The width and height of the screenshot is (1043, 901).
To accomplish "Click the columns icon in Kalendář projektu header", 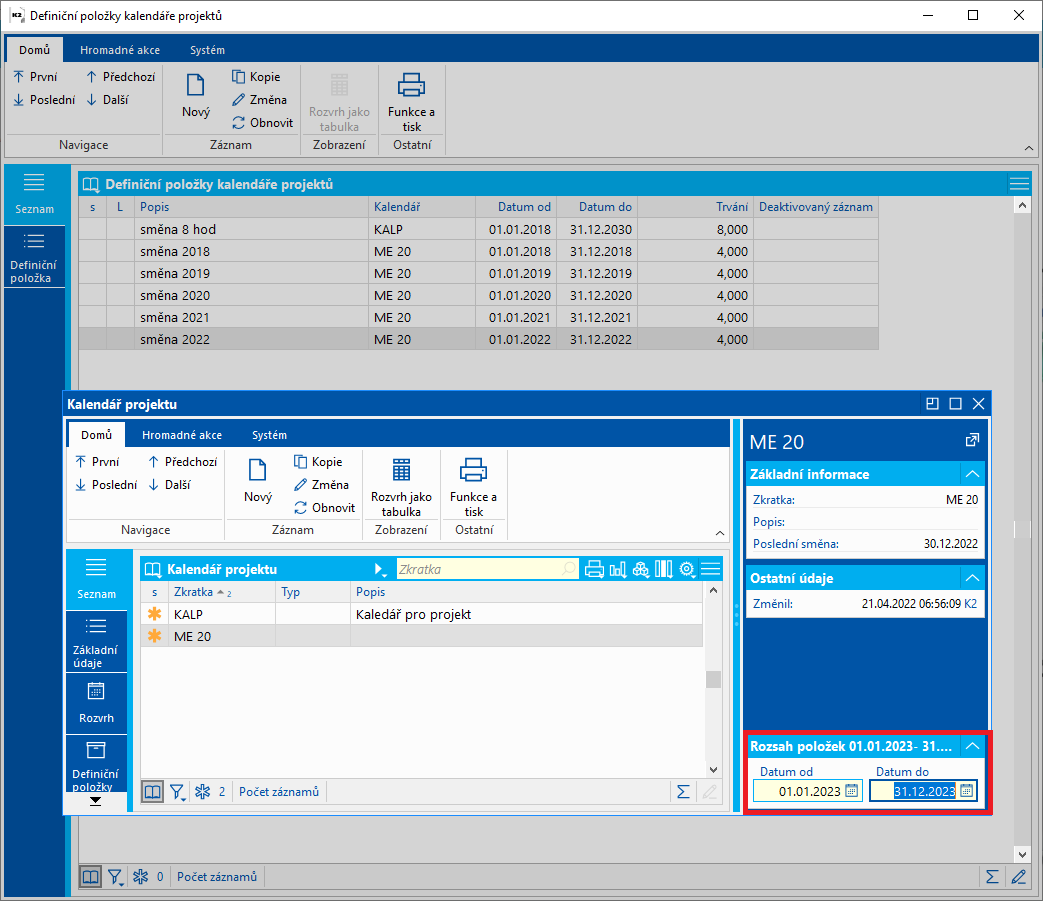I will point(664,569).
